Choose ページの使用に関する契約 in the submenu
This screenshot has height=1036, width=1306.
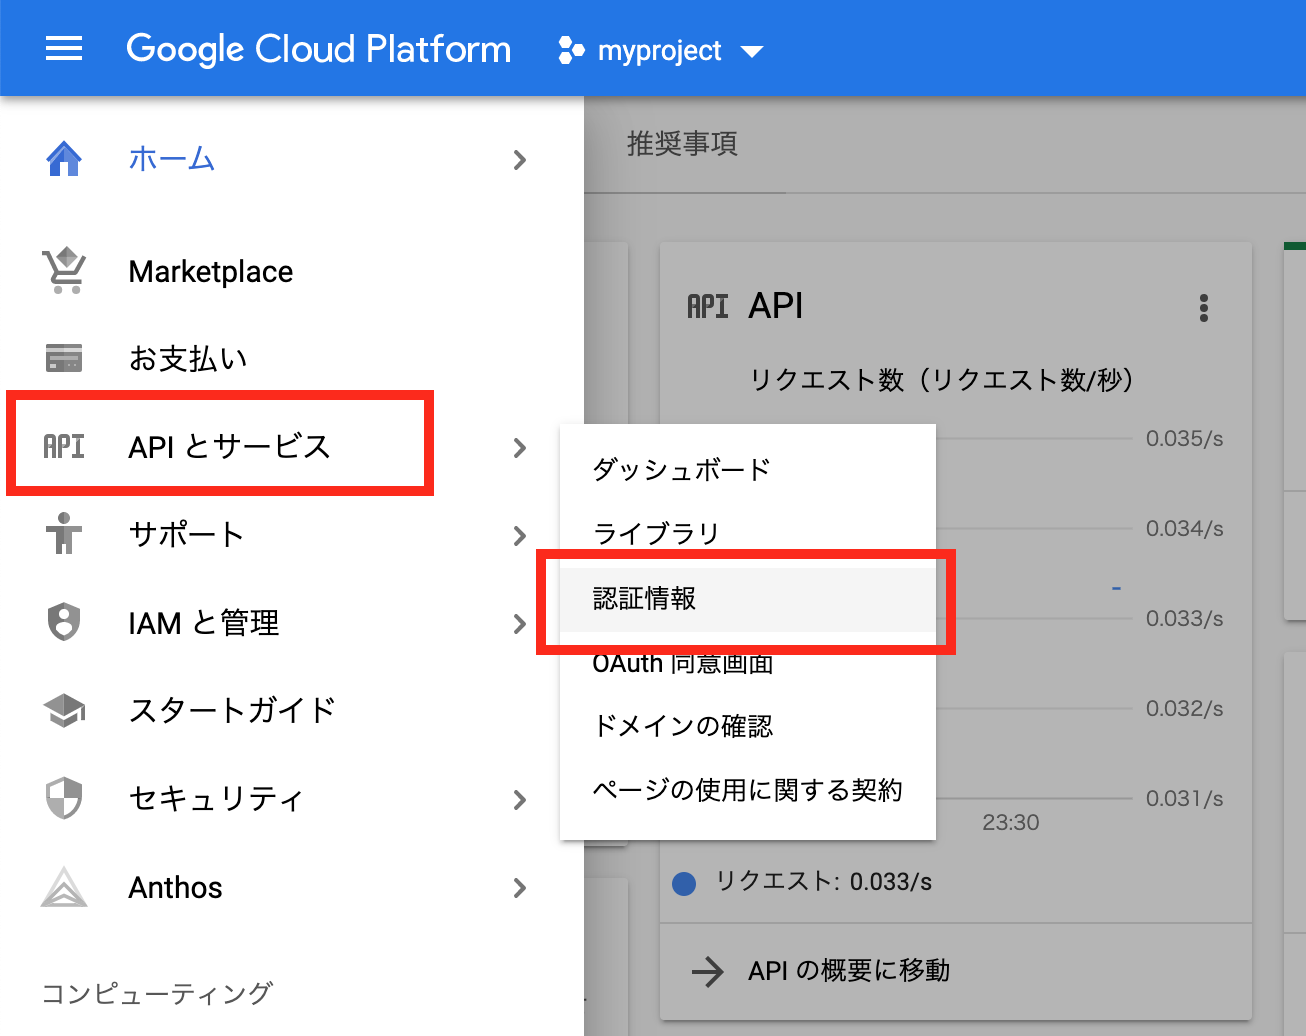tap(747, 790)
